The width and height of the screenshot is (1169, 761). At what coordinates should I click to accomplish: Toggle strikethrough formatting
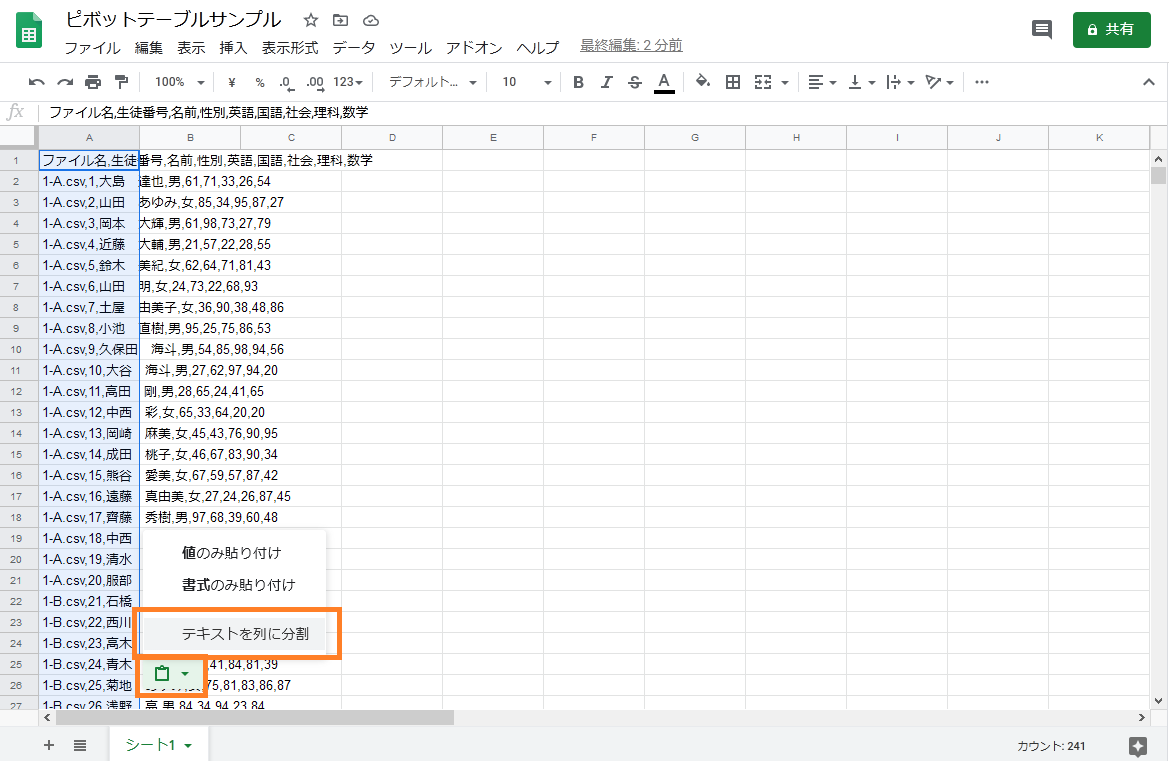tap(634, 82)
